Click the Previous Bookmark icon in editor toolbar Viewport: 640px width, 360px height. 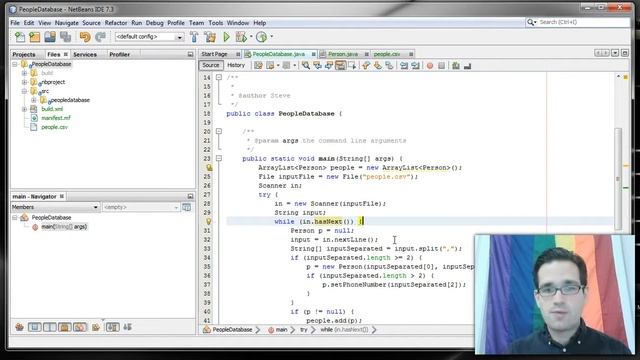pos(366,65)
